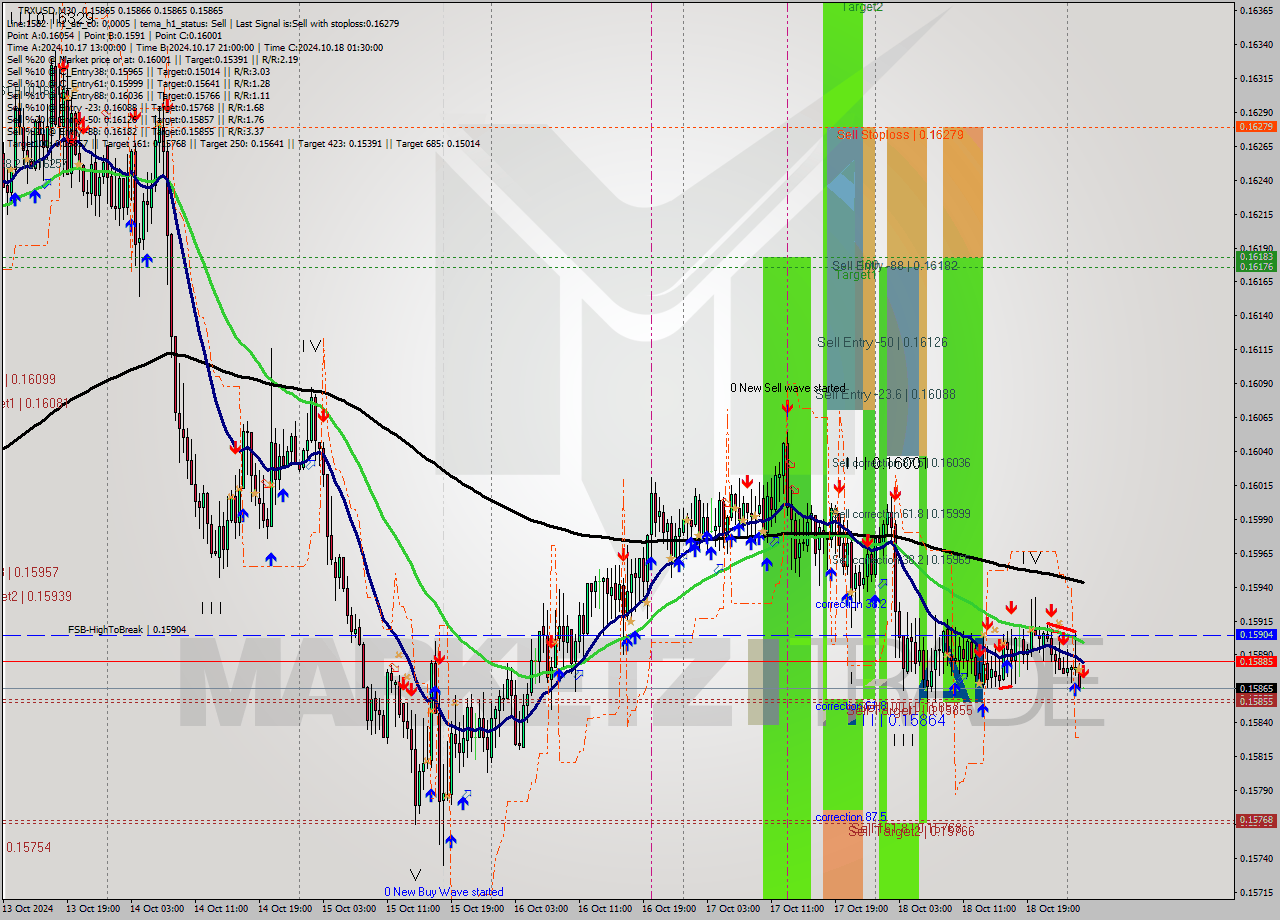The width and height of the screenshot is (1280, 920).
Task: Select the 'Sell %20 @ Market price' R/R:2.19 line
Action: [x=152, y=59]
